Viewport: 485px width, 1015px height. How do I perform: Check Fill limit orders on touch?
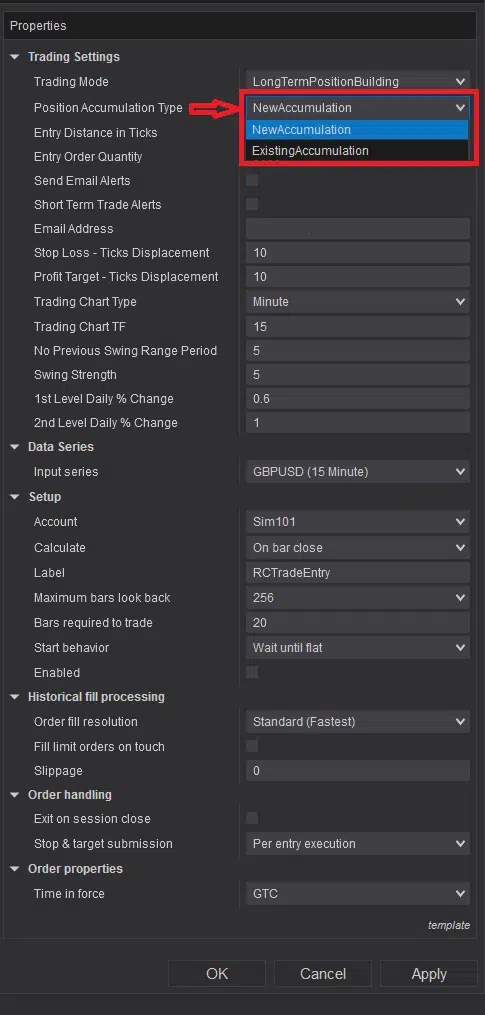(x=252, y=746)
